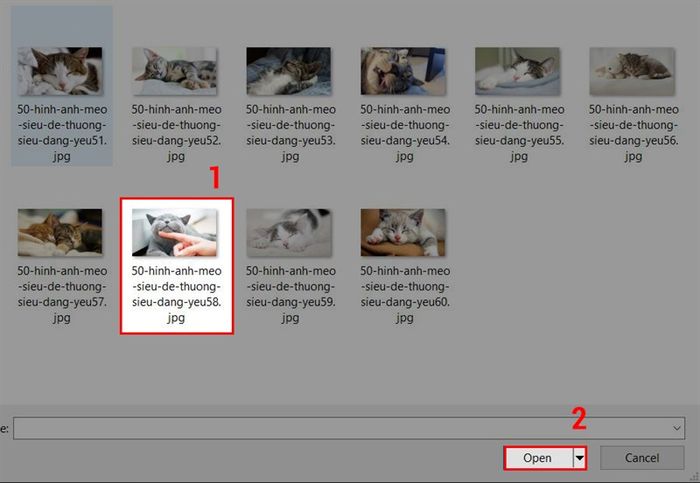Click the file name label ending yeu51.jpg
Viewport: 700px width, 483px height.
click(62, 133)
